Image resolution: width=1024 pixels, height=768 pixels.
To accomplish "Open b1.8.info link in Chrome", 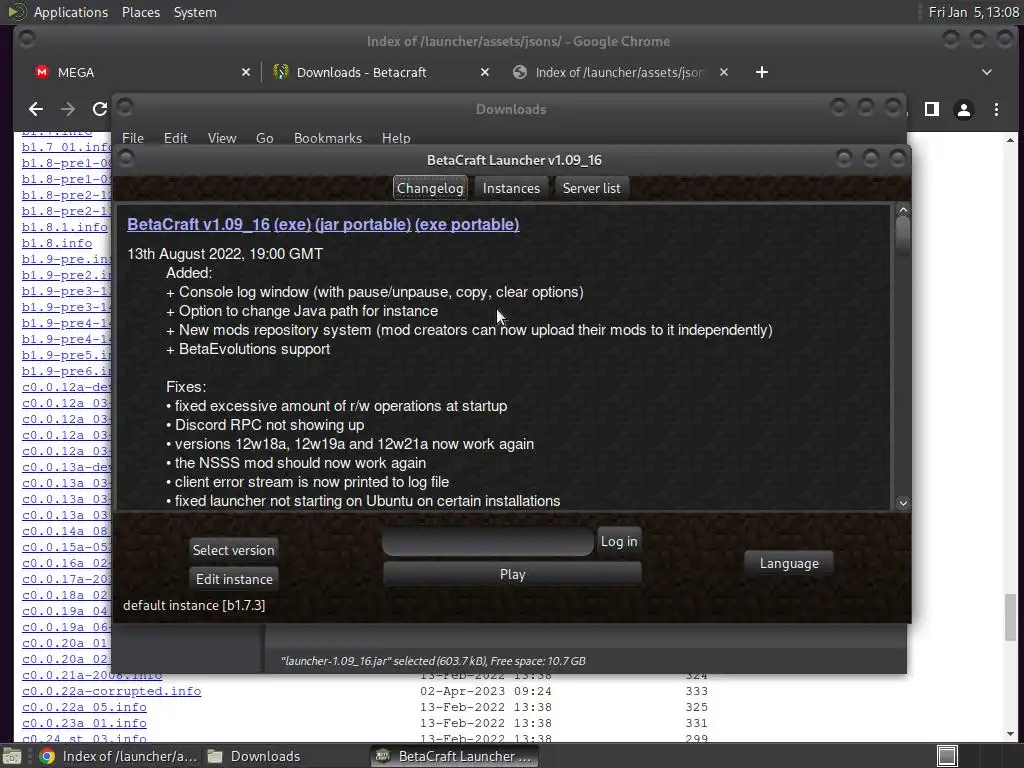I will pos(57,243).
